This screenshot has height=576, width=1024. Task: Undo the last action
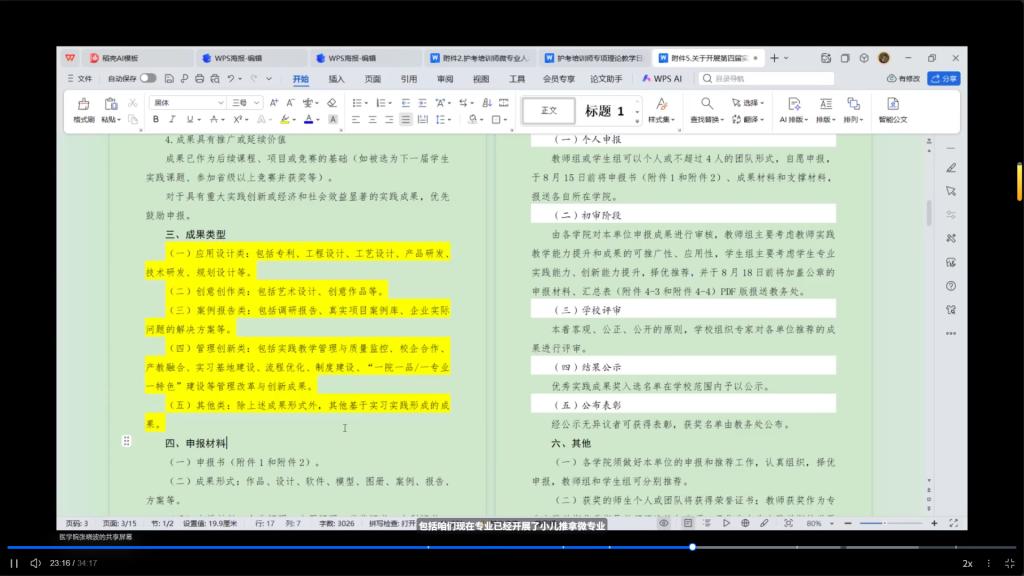click(231, 78)
